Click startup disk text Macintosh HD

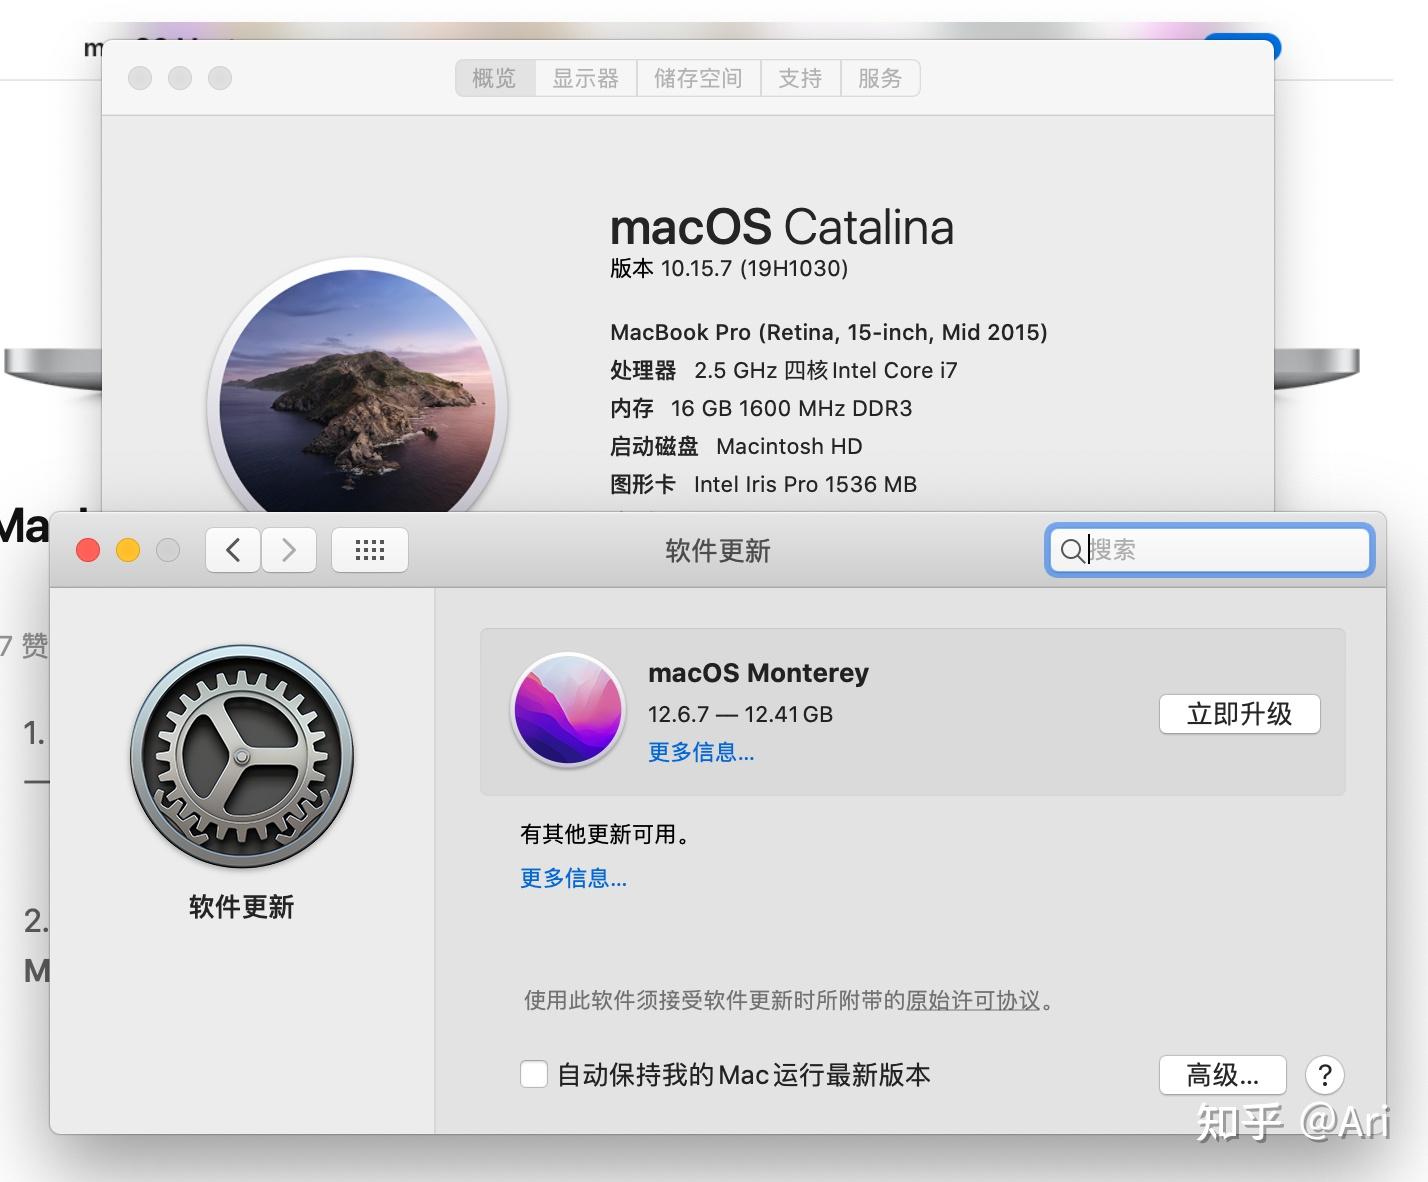pyautogui.click(x=789, y=446)
